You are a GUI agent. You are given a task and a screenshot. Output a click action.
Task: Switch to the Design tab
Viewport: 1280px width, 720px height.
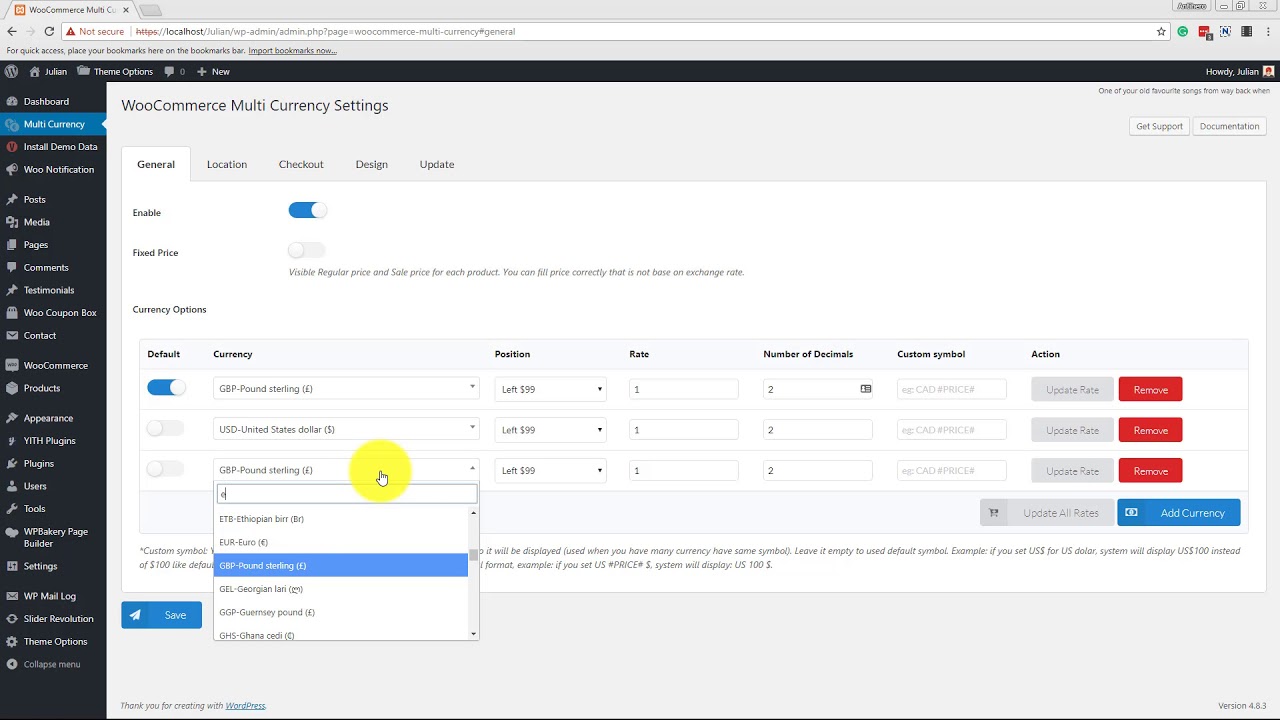(x=371, y=164)
